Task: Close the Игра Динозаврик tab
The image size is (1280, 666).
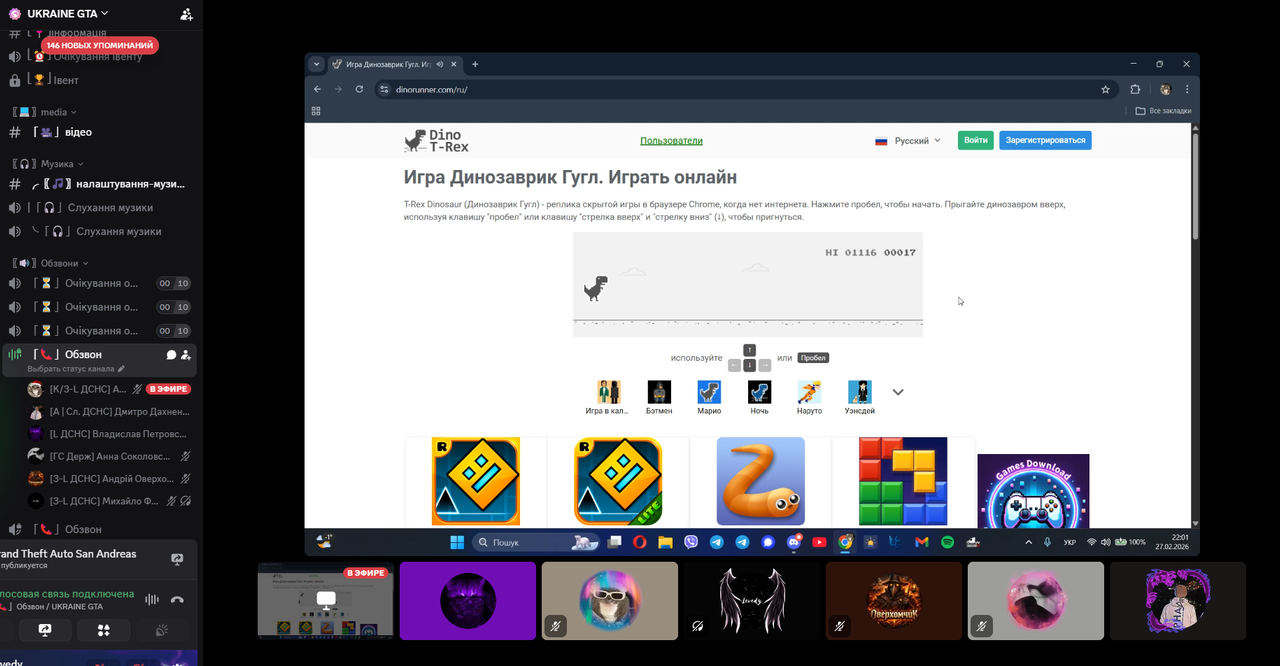Action: [x=453, y=64]
